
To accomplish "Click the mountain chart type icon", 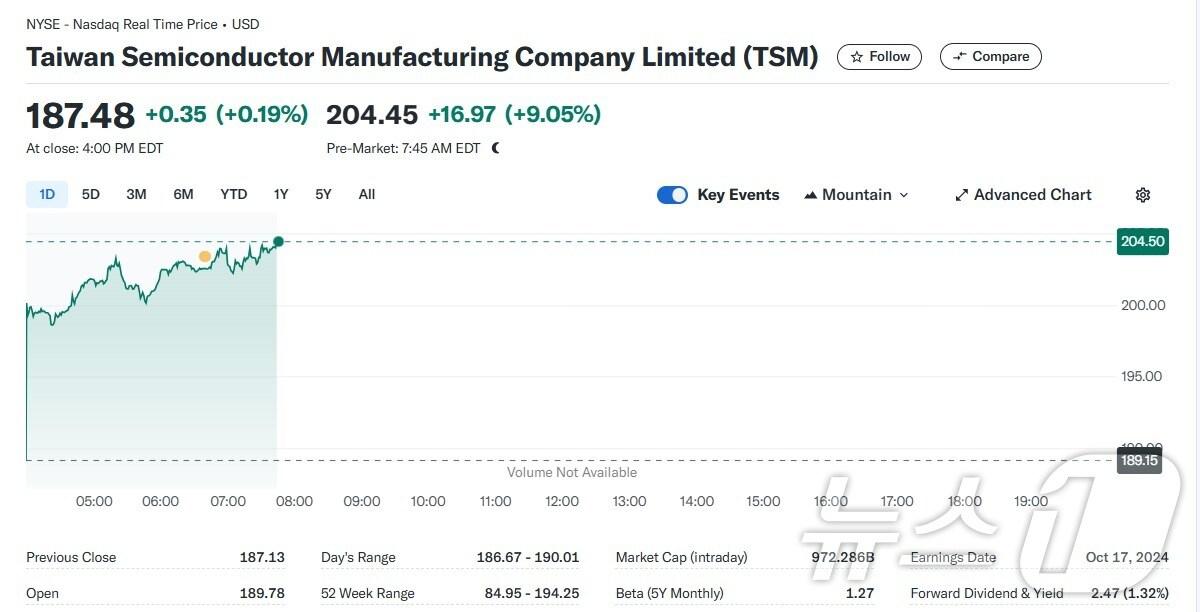I will click(811, 194).
